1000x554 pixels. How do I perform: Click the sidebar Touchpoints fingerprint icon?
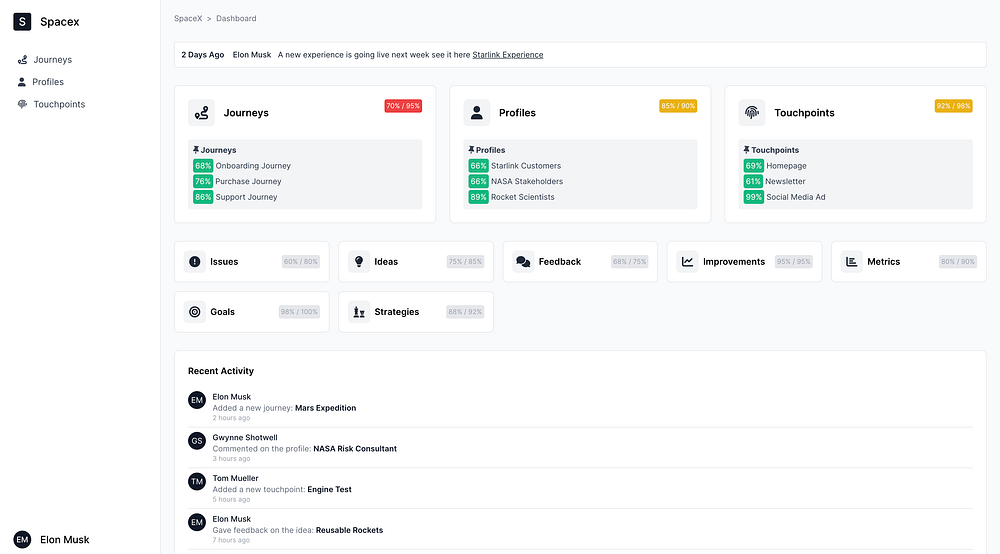[x=22, y=104]
